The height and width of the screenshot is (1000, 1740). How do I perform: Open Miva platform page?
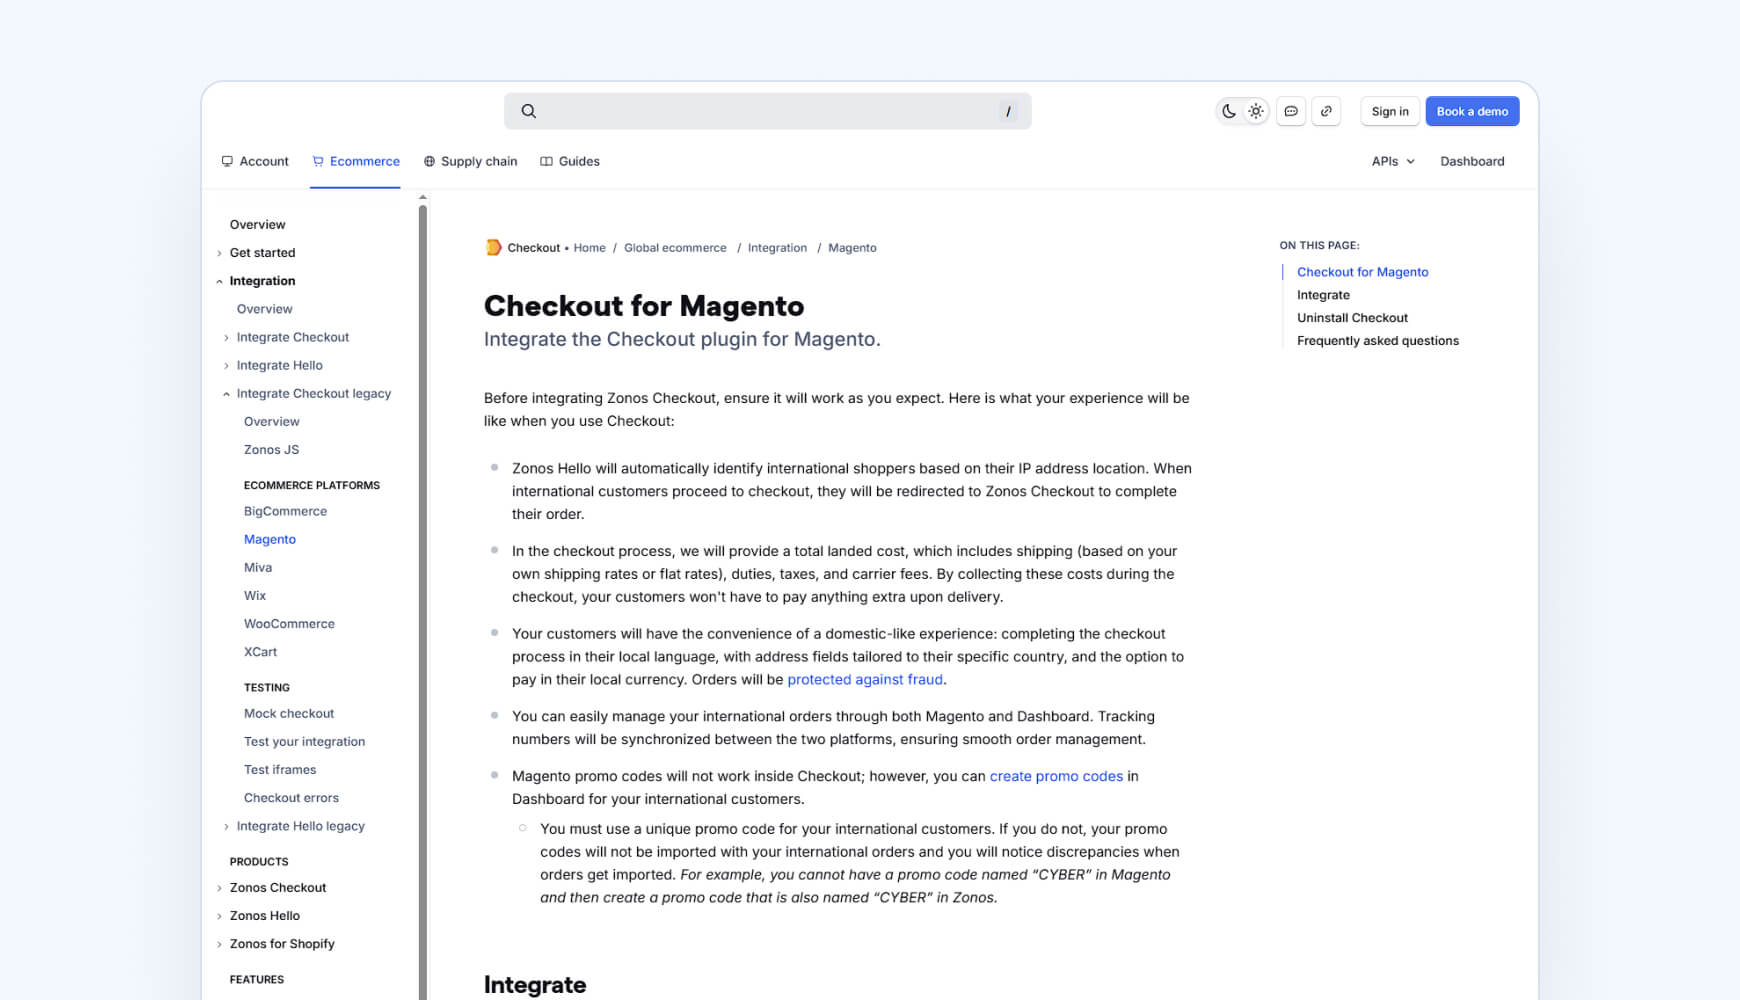pyautogui.click(x=258, y=567)
